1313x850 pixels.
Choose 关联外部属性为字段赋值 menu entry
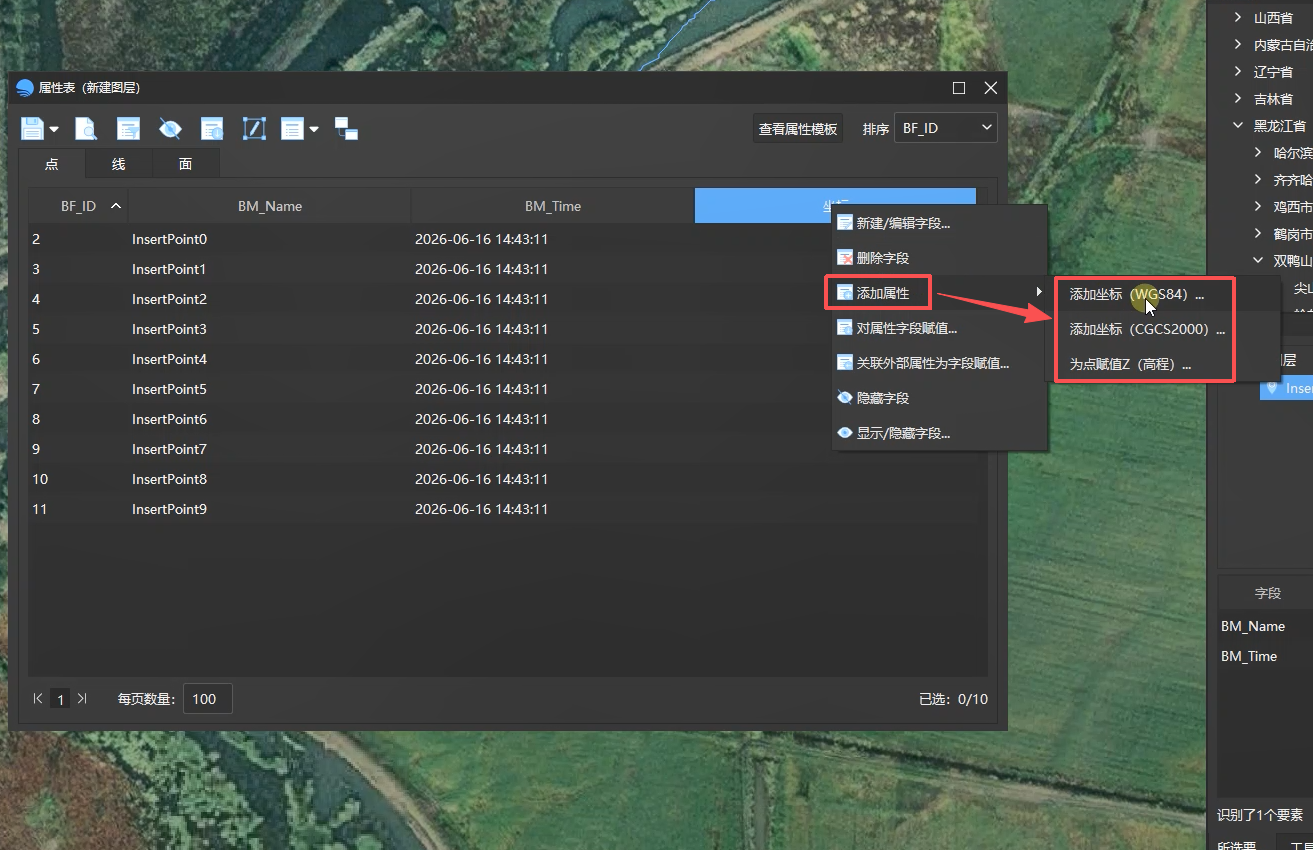pos(939,363)
